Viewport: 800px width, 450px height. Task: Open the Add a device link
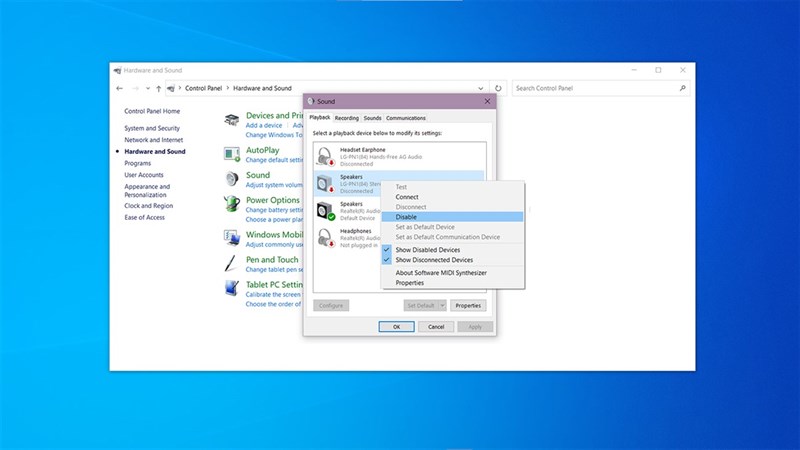tap(264, 126)
